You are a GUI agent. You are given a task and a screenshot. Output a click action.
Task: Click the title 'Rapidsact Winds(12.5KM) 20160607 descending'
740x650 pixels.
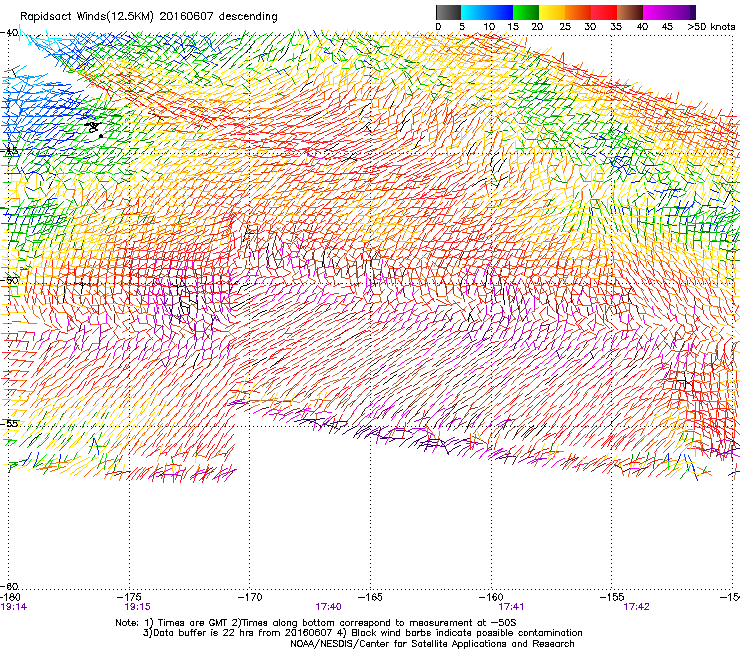[149, 17]
